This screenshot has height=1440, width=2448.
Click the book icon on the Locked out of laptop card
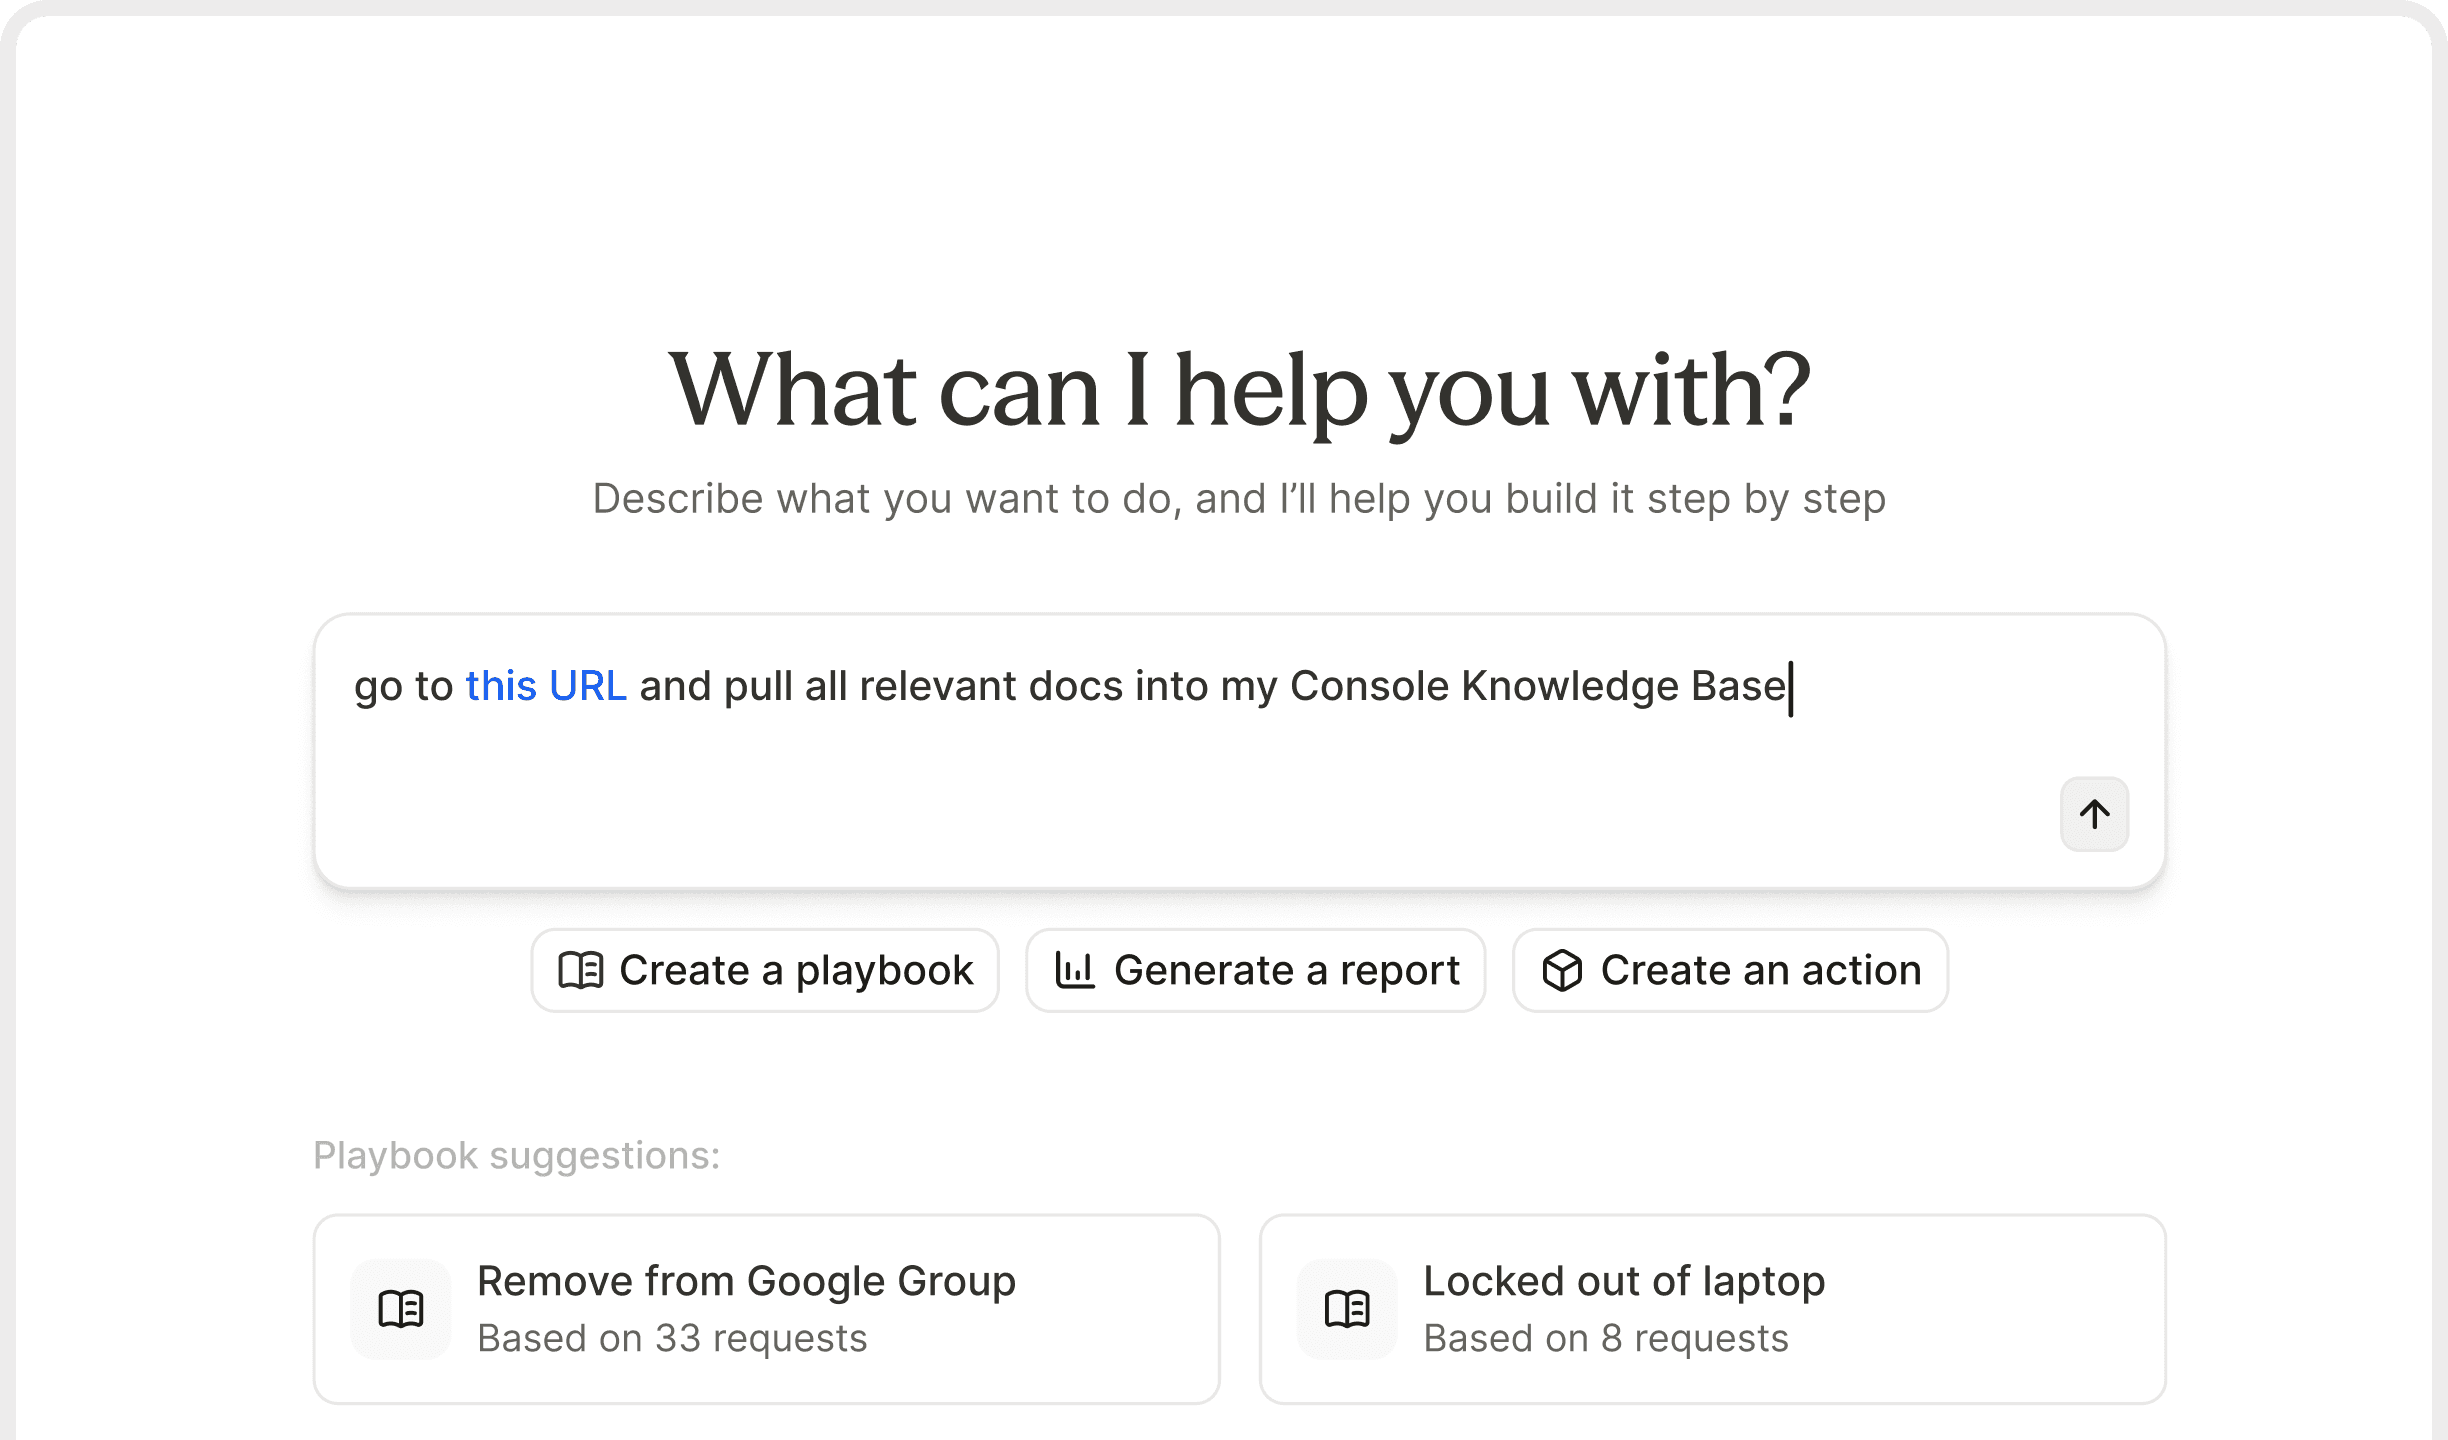pos(1347,1308)
